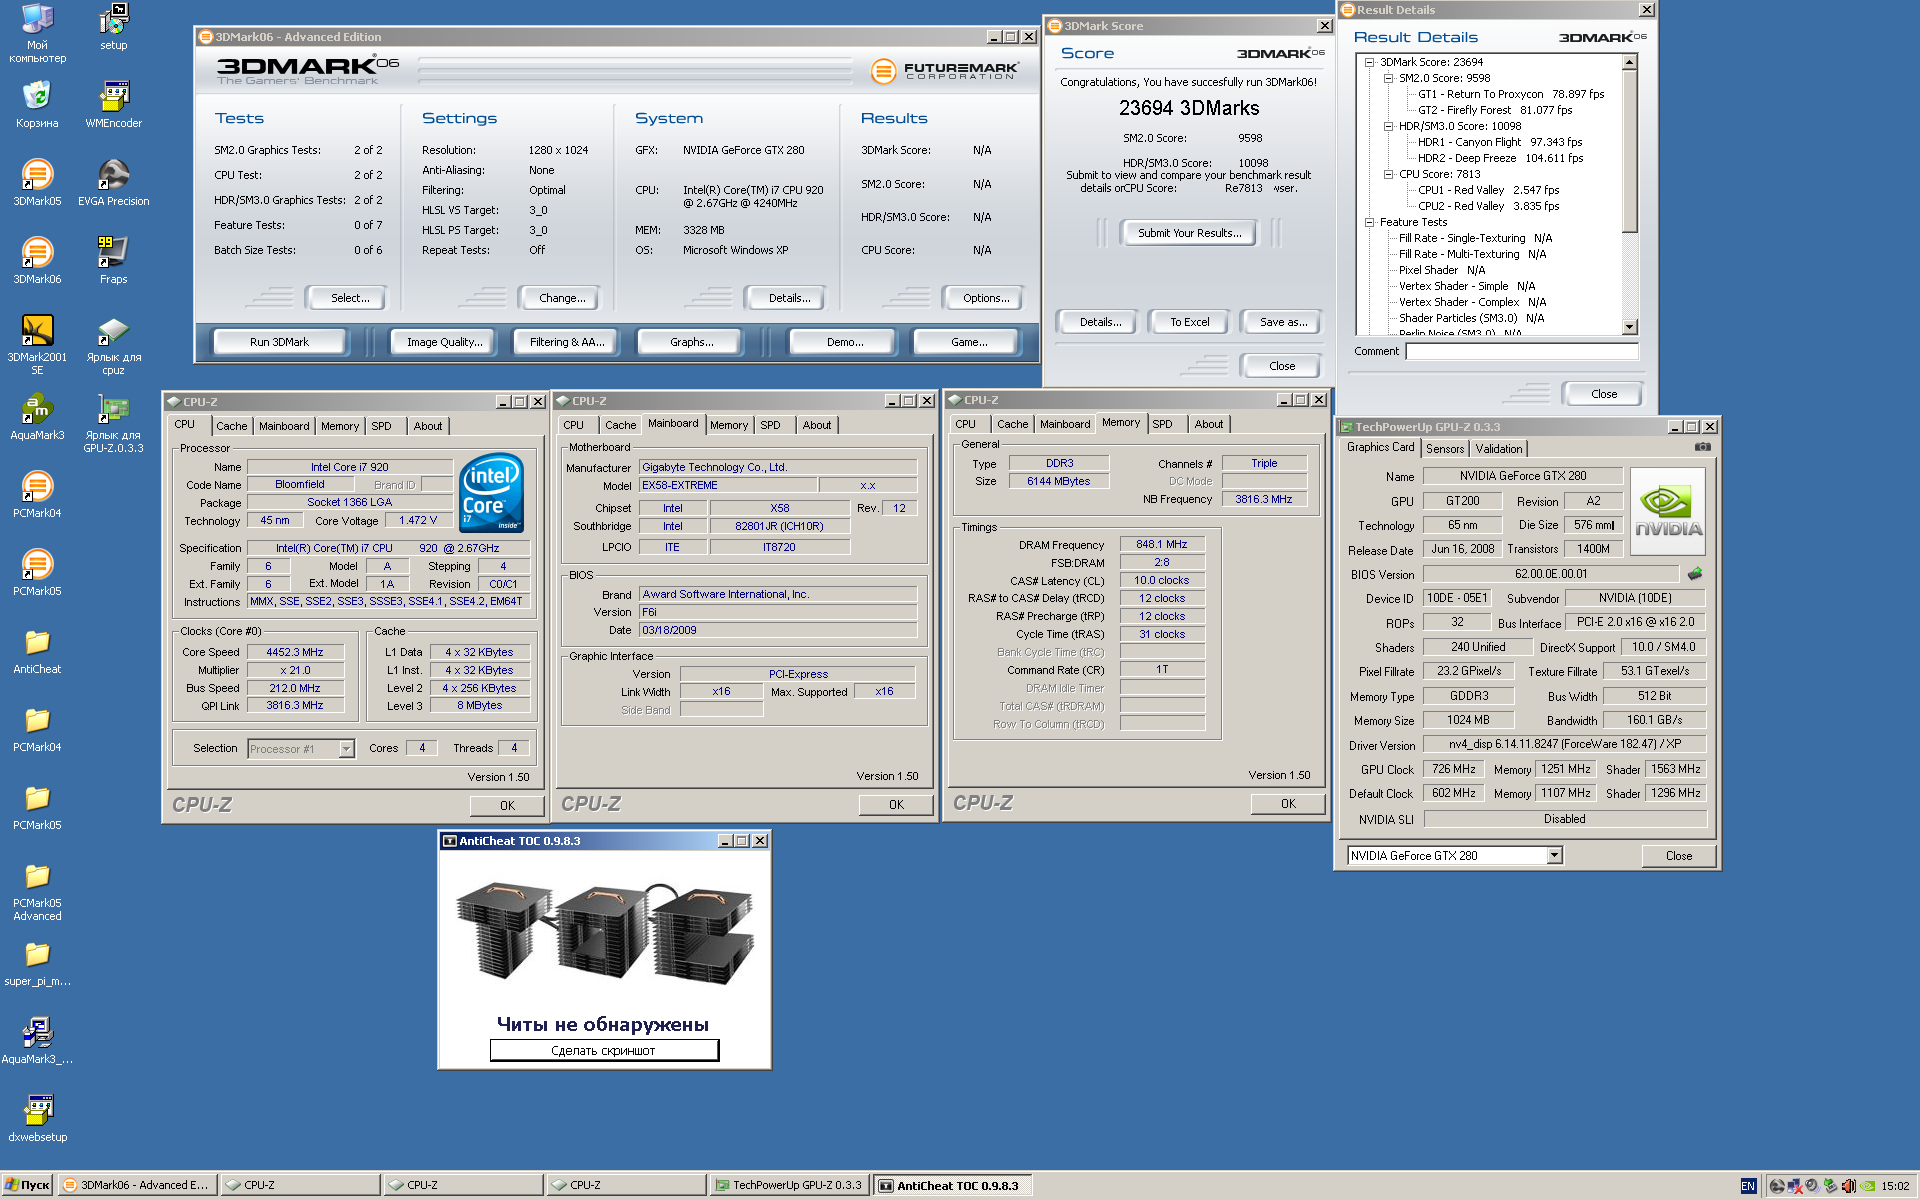Launch WMEncoder from the desktop

point(114,104)
